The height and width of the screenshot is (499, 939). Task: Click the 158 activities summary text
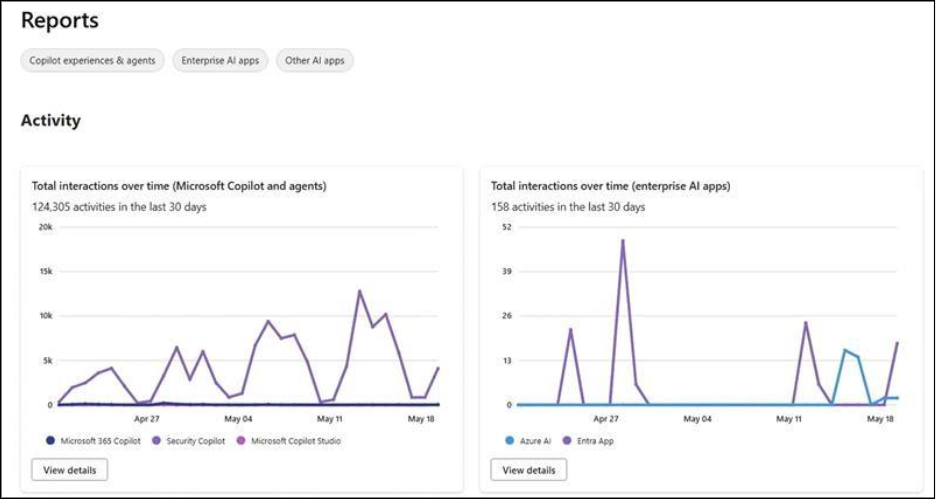pyautogui.click(x=568, y=207)
